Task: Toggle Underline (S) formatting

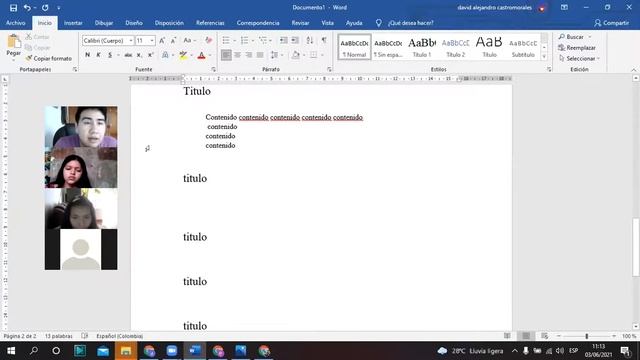Action: (x=110, y=55)
